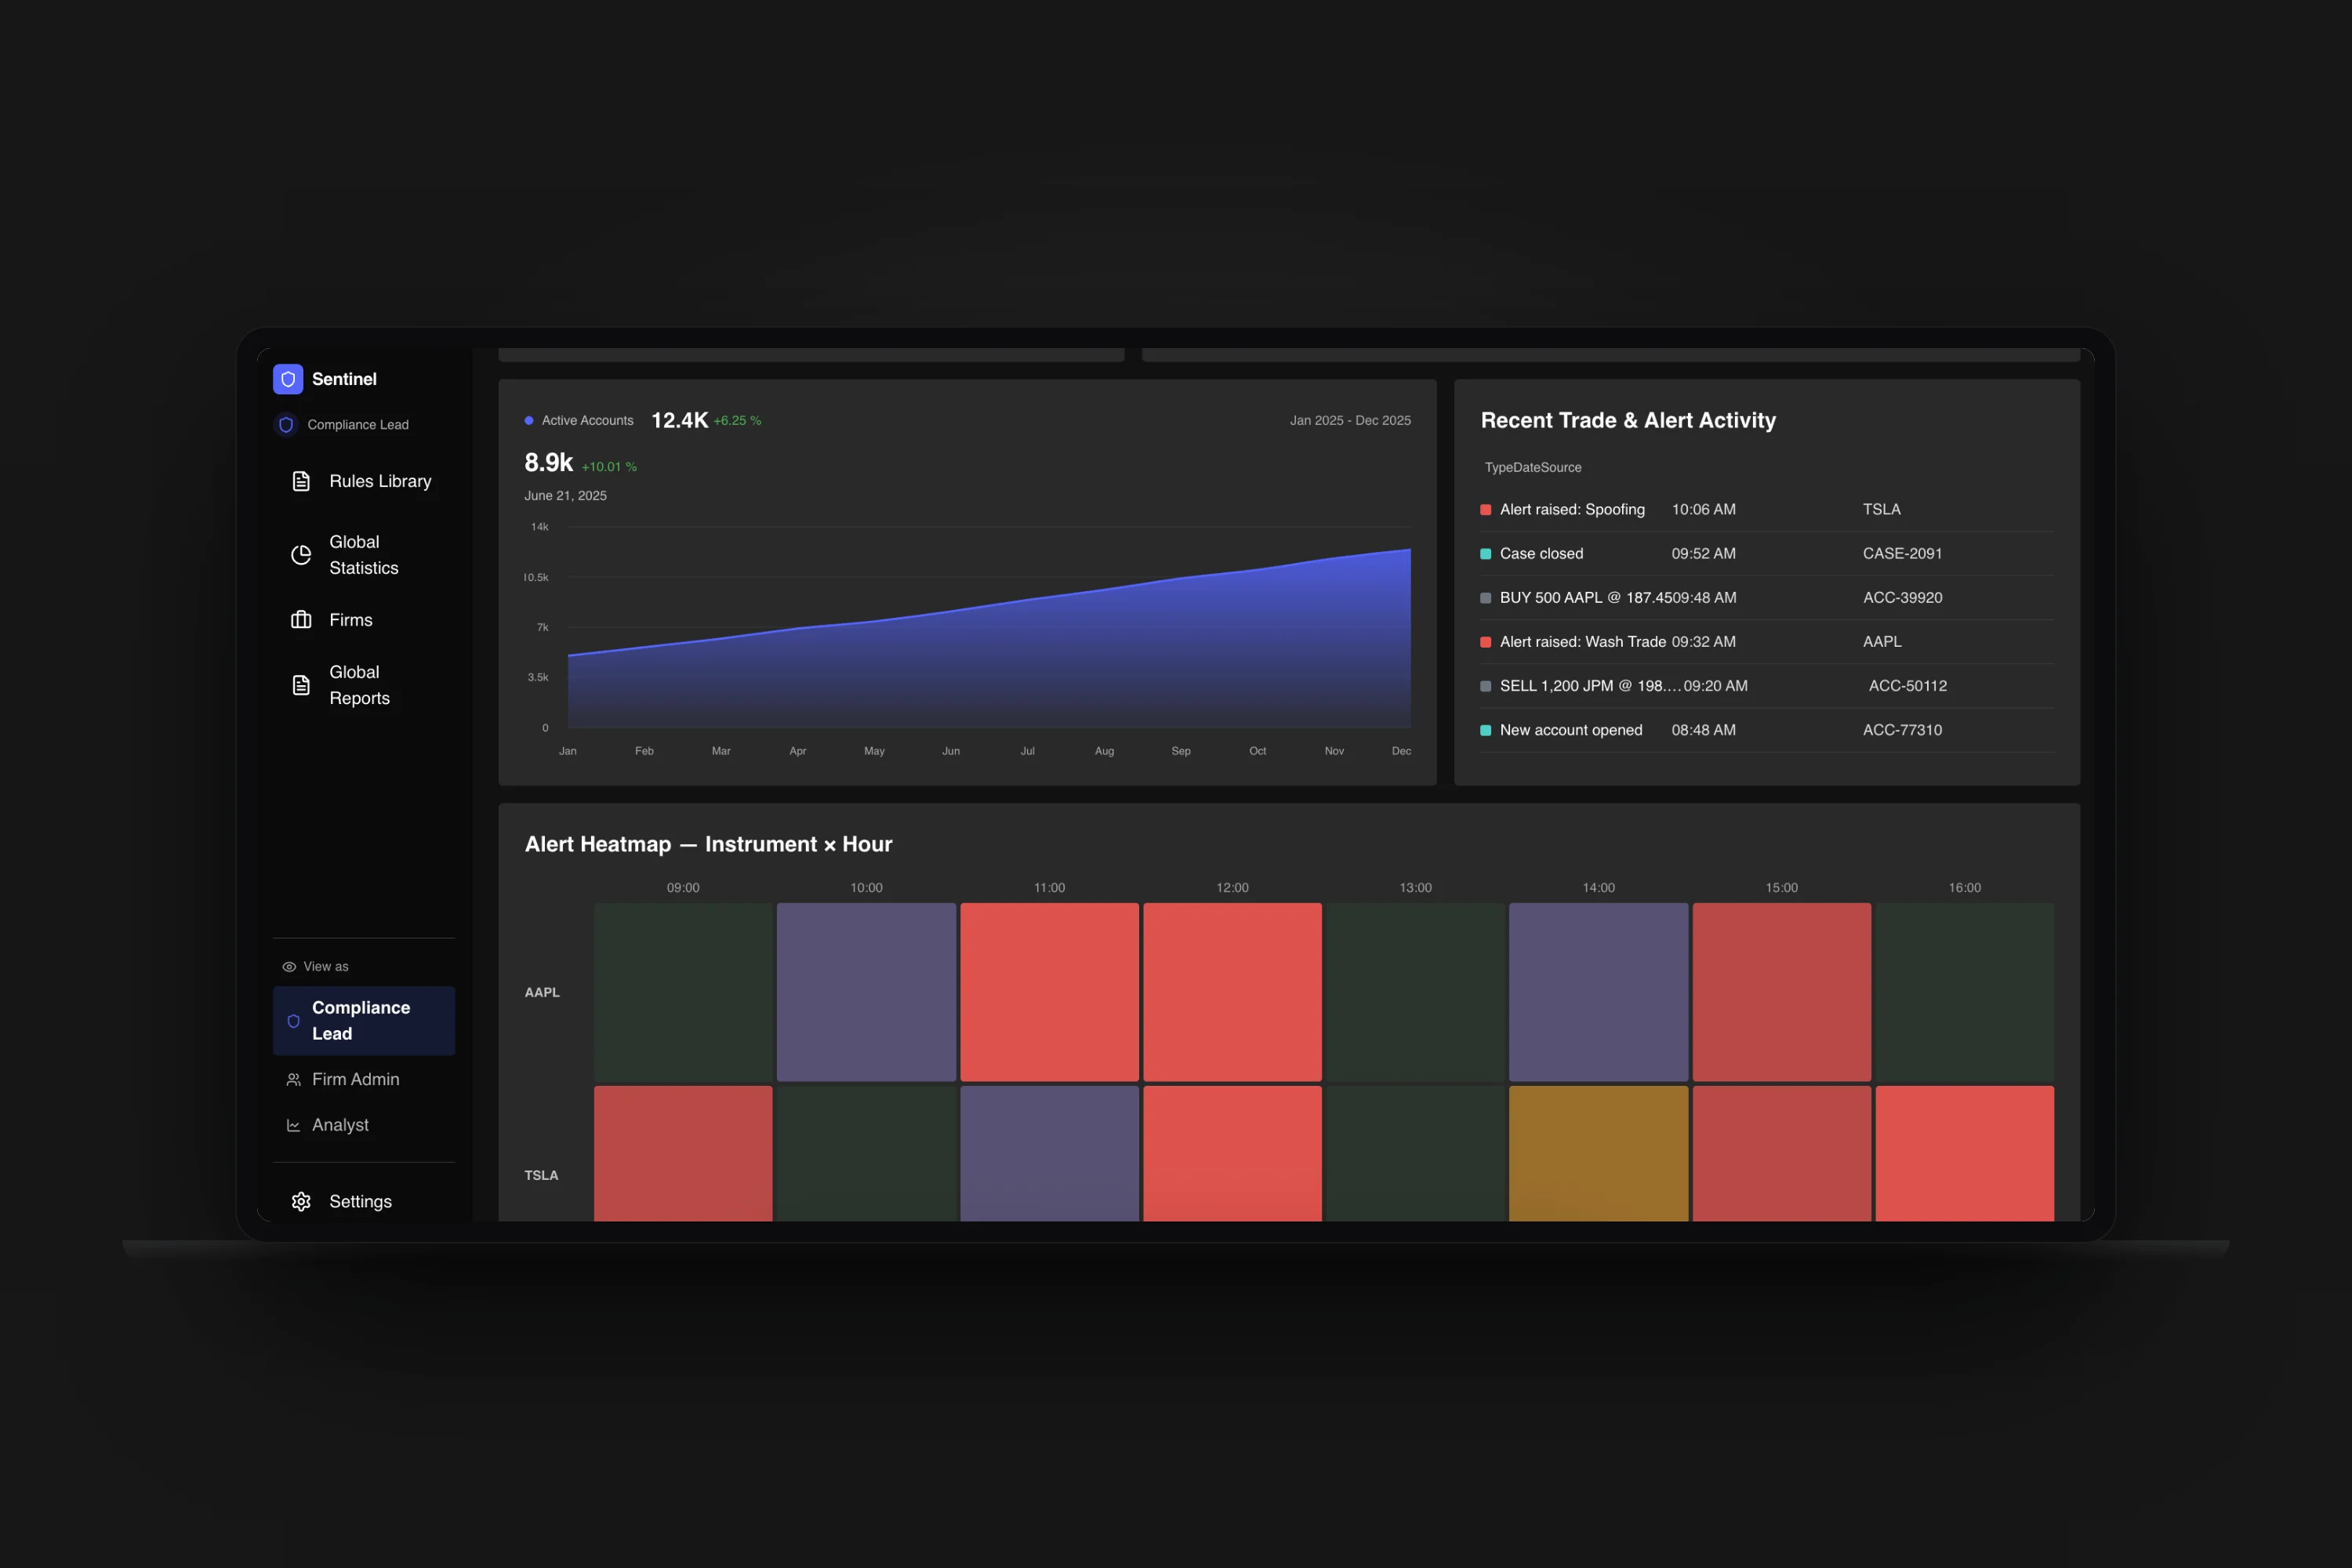2352x1568 pixels.
Task: Open Settings from the sidebar
Action: pos(364,1201)
